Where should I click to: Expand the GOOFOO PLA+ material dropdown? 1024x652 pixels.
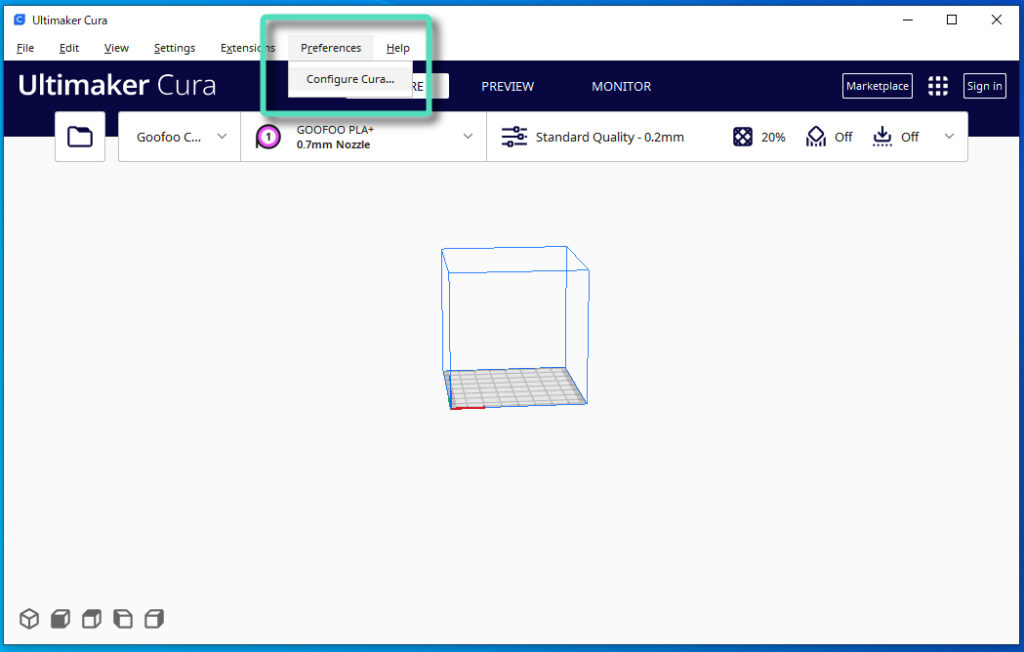click(364, 137)
